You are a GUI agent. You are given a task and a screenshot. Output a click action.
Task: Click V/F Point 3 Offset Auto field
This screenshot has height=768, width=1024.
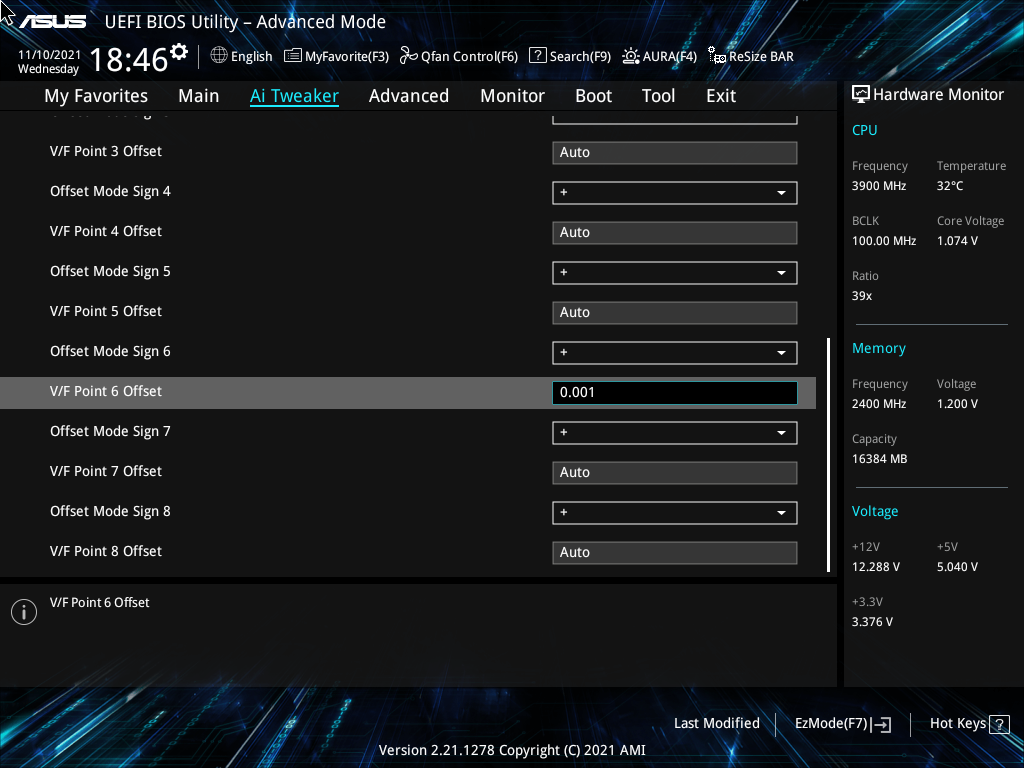coord(675,153)
